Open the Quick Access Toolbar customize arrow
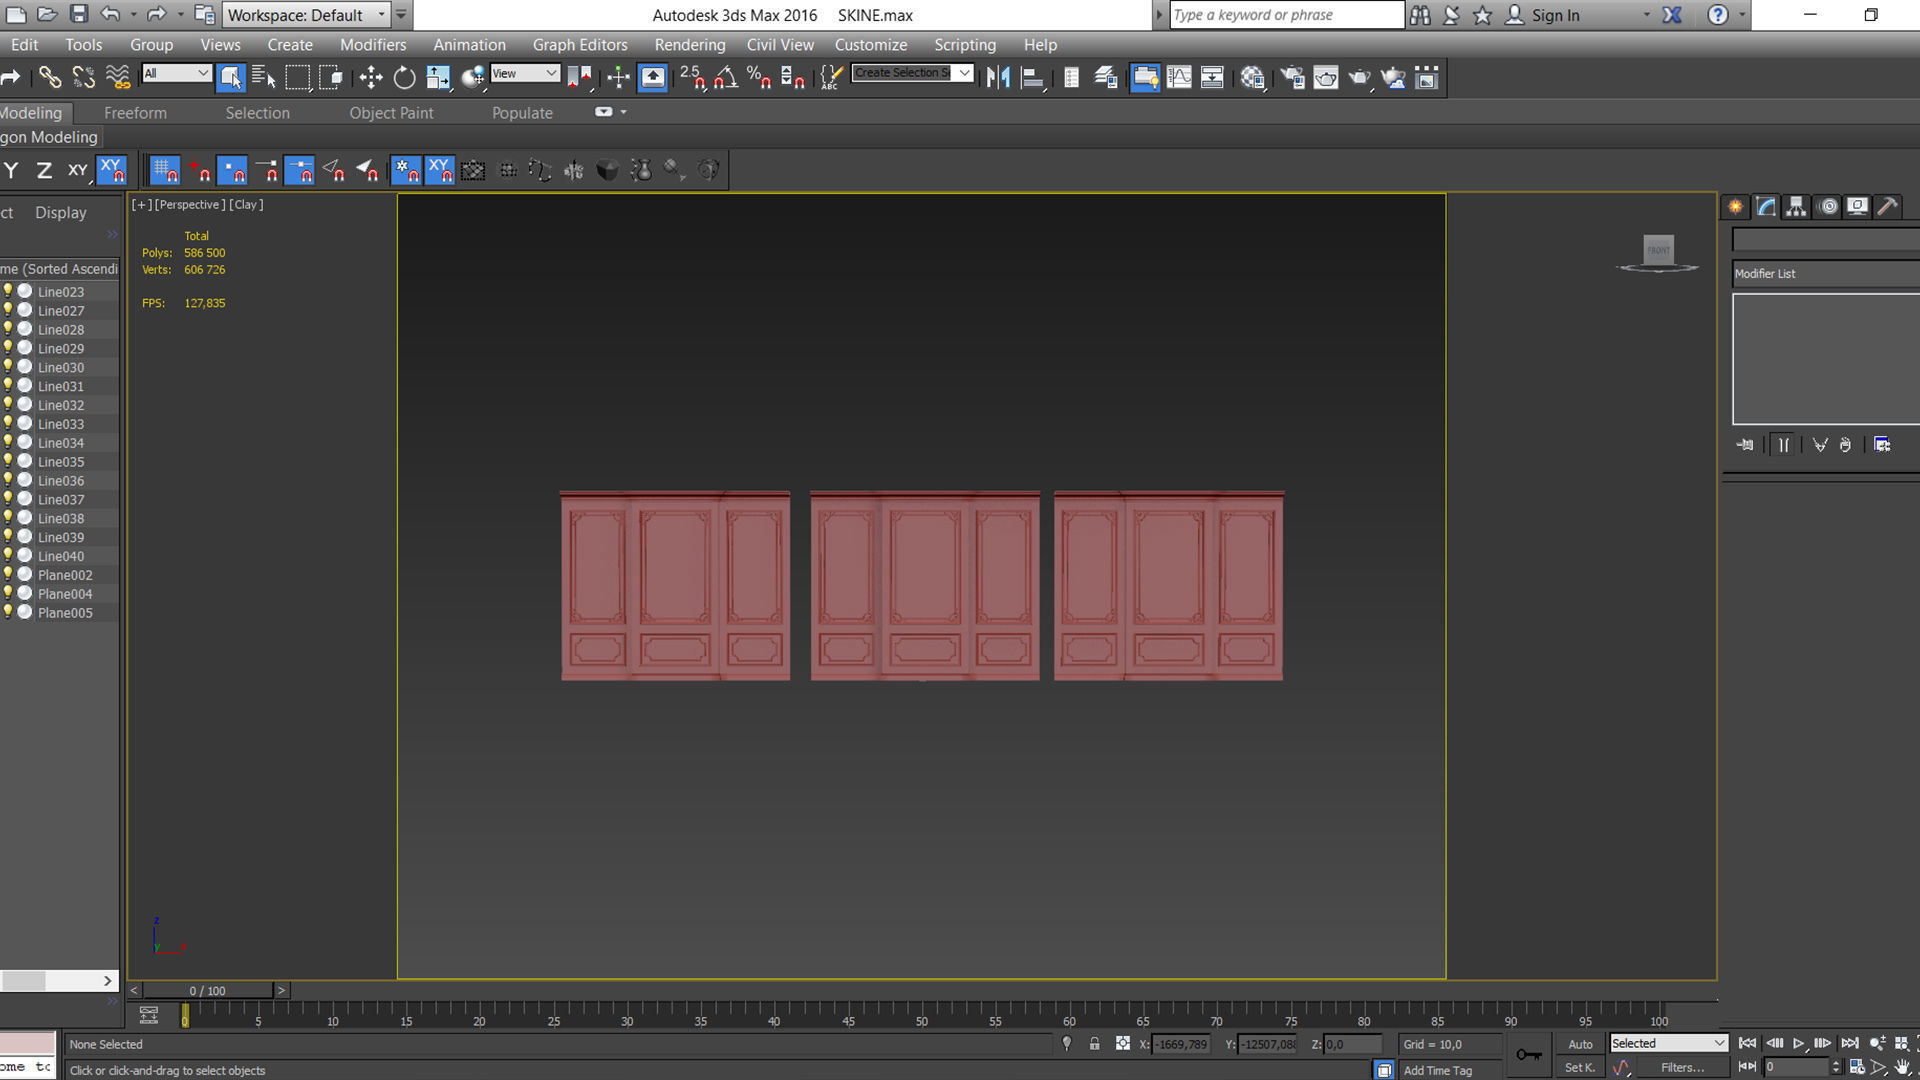This screenshot has height=1080, width=1920. point(400,15)
